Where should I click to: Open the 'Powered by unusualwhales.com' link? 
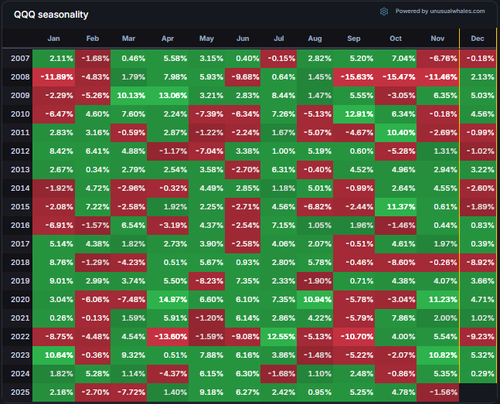tap(440, 11)
